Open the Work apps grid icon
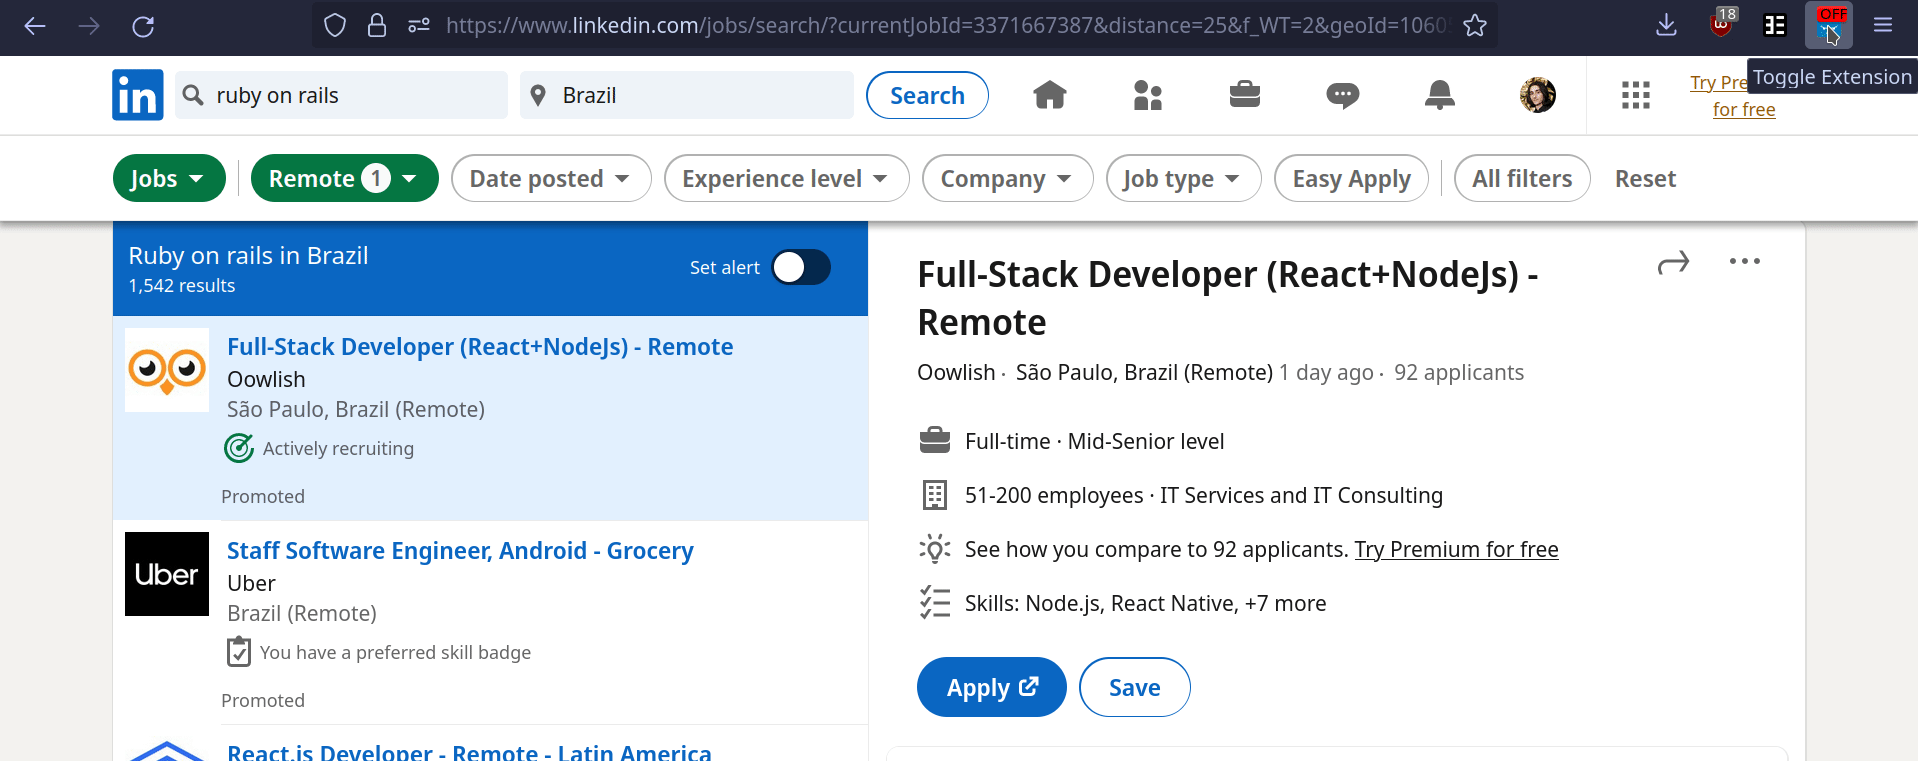The height and width of the screenshot is (761, 1918). coord(1636,95)
